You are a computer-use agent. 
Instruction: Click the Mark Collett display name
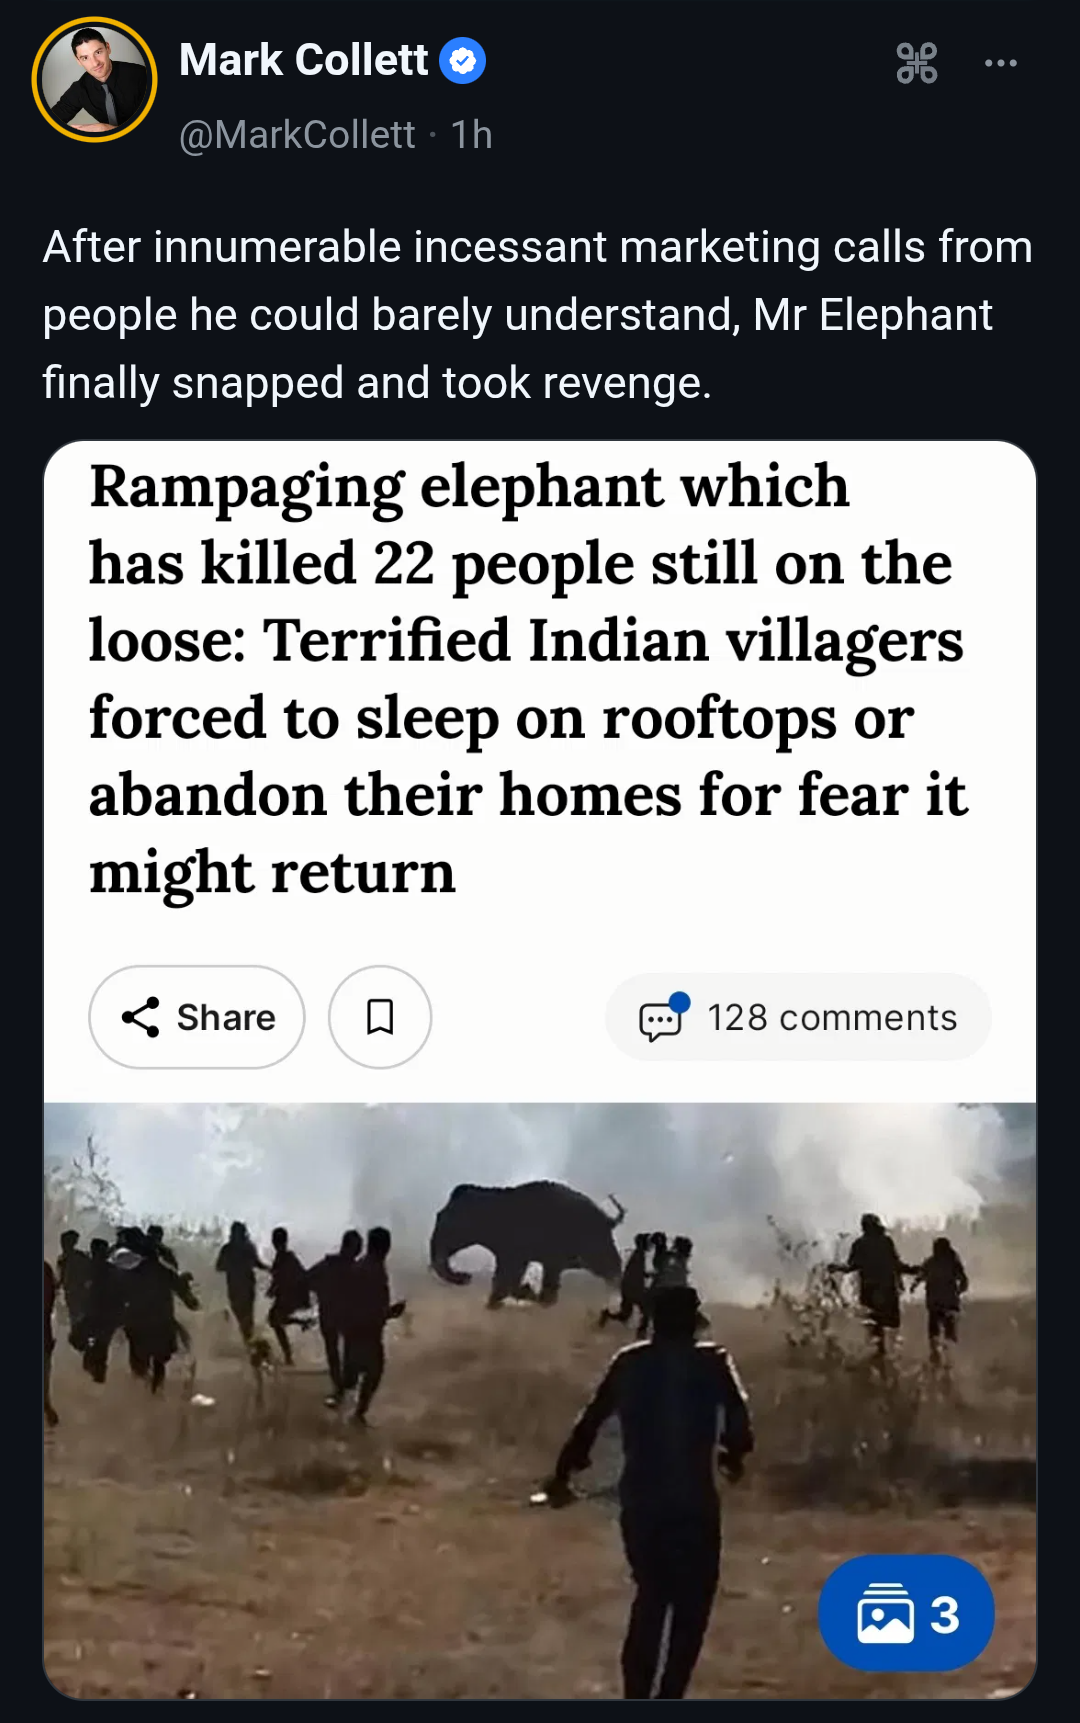tap(303, 60)
